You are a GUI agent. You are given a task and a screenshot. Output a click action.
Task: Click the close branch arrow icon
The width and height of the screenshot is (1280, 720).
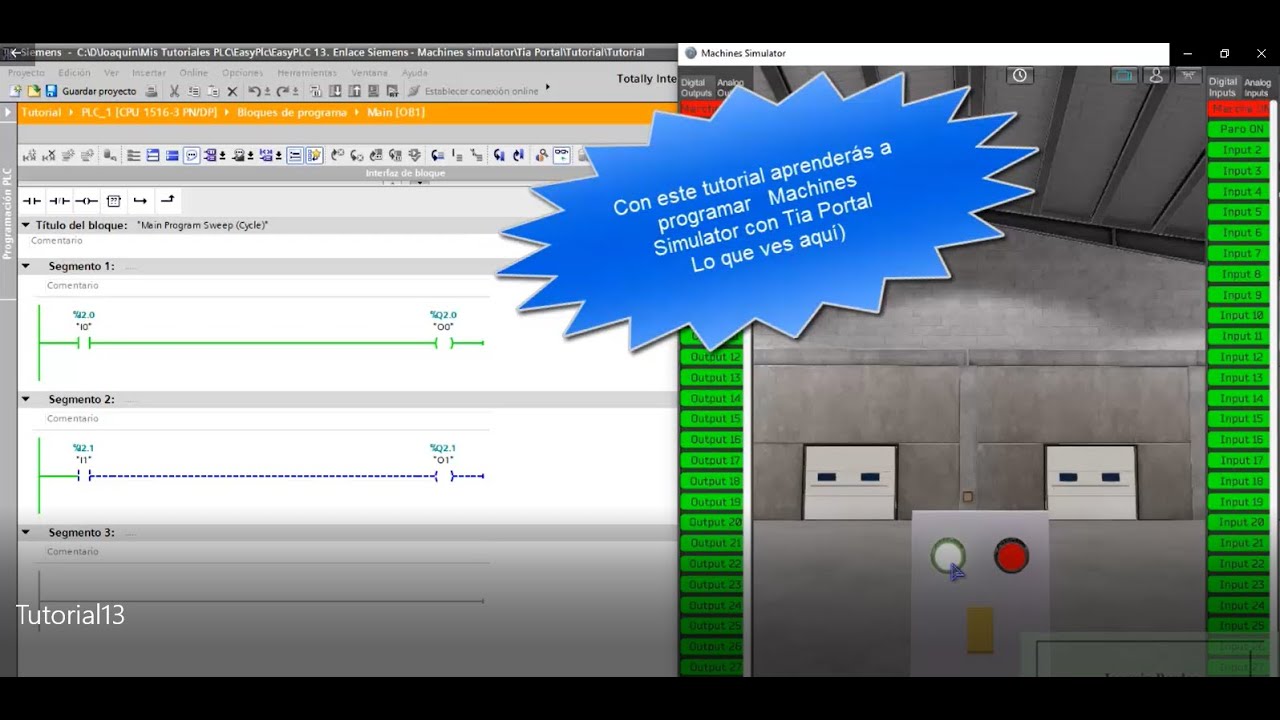pos(168,200)
